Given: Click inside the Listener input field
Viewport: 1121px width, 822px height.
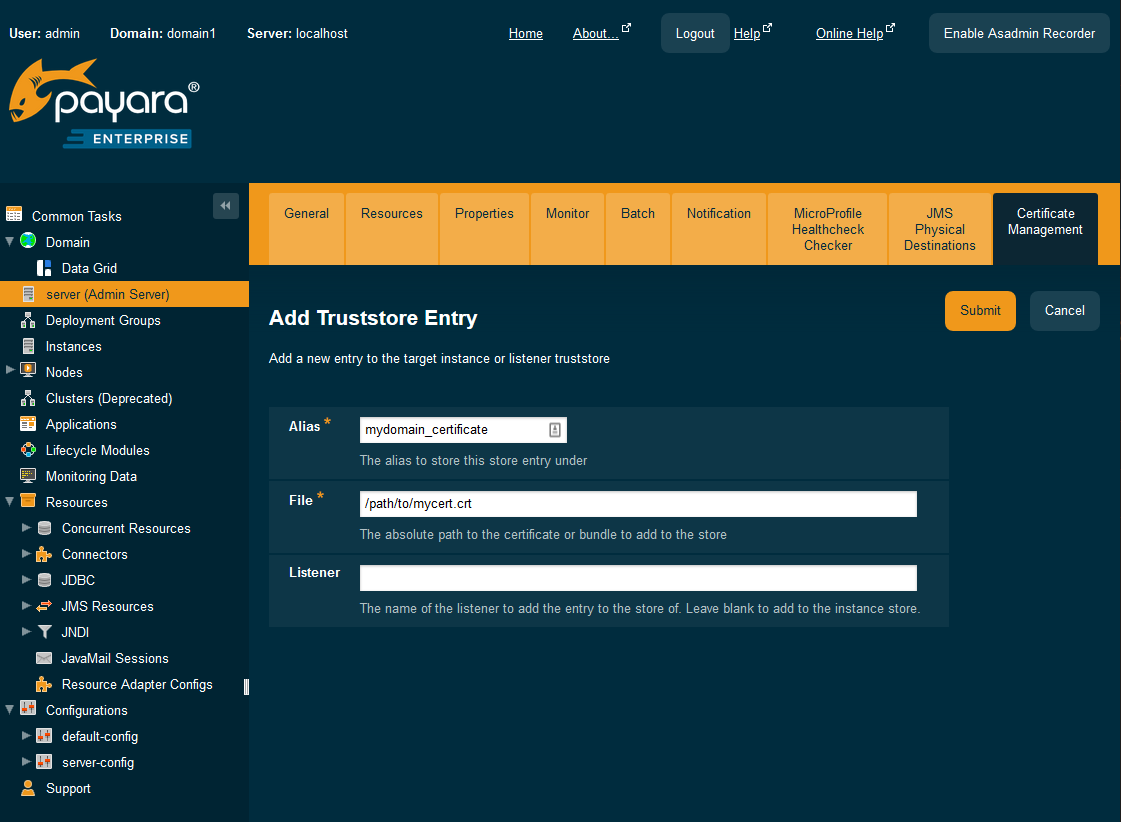Looking at the screenshot, I should pyautogui.click(x=637, y=577).
